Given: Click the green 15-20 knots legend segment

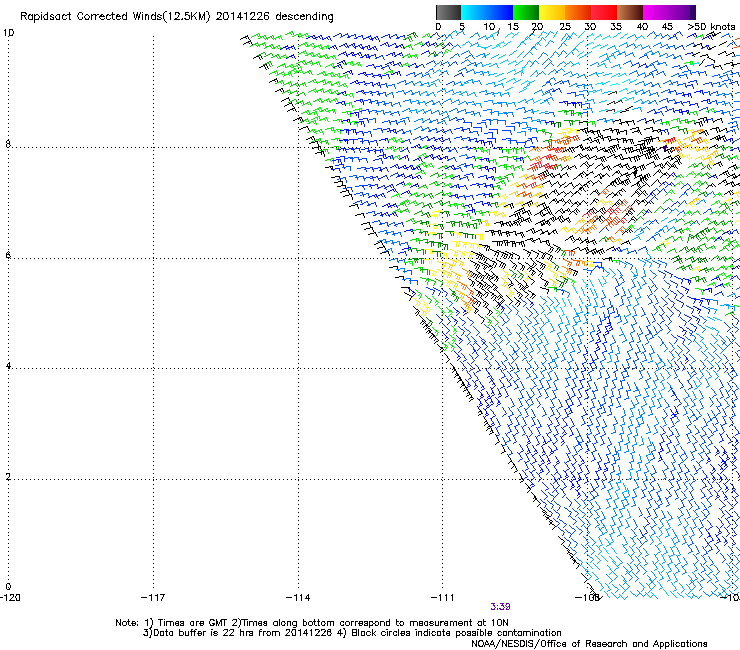Looking at the screenshot, I should click(x=526, y=12).
